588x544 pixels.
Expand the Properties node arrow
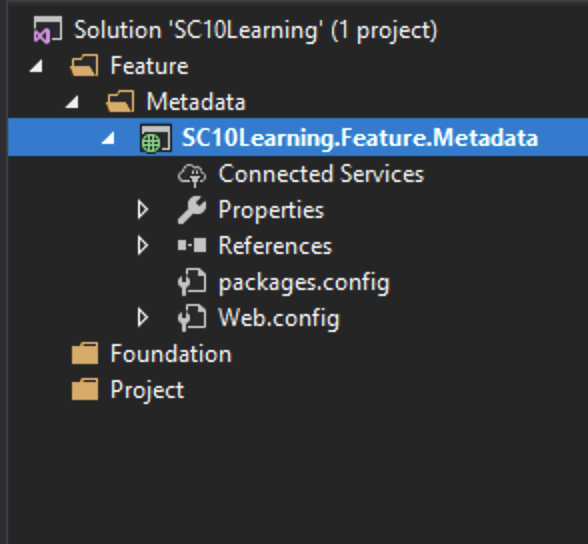click(142, 210)
